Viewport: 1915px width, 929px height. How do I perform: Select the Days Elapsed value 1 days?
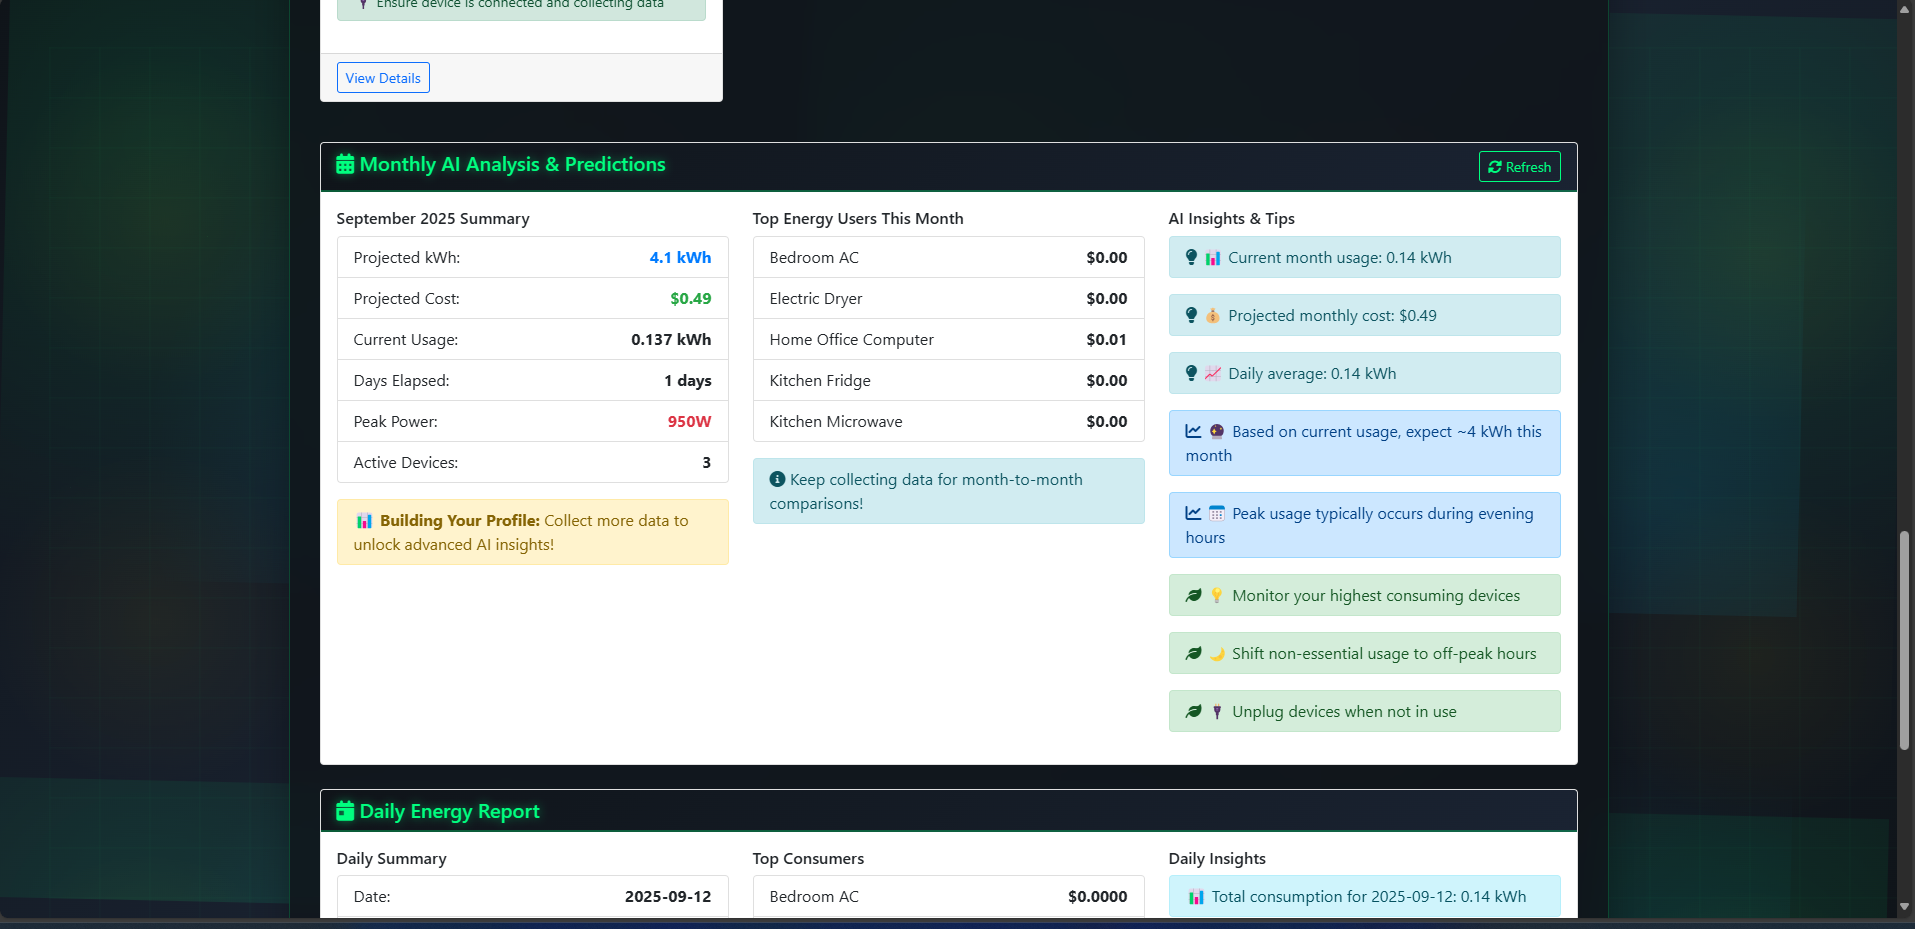[x=688, y=380]
